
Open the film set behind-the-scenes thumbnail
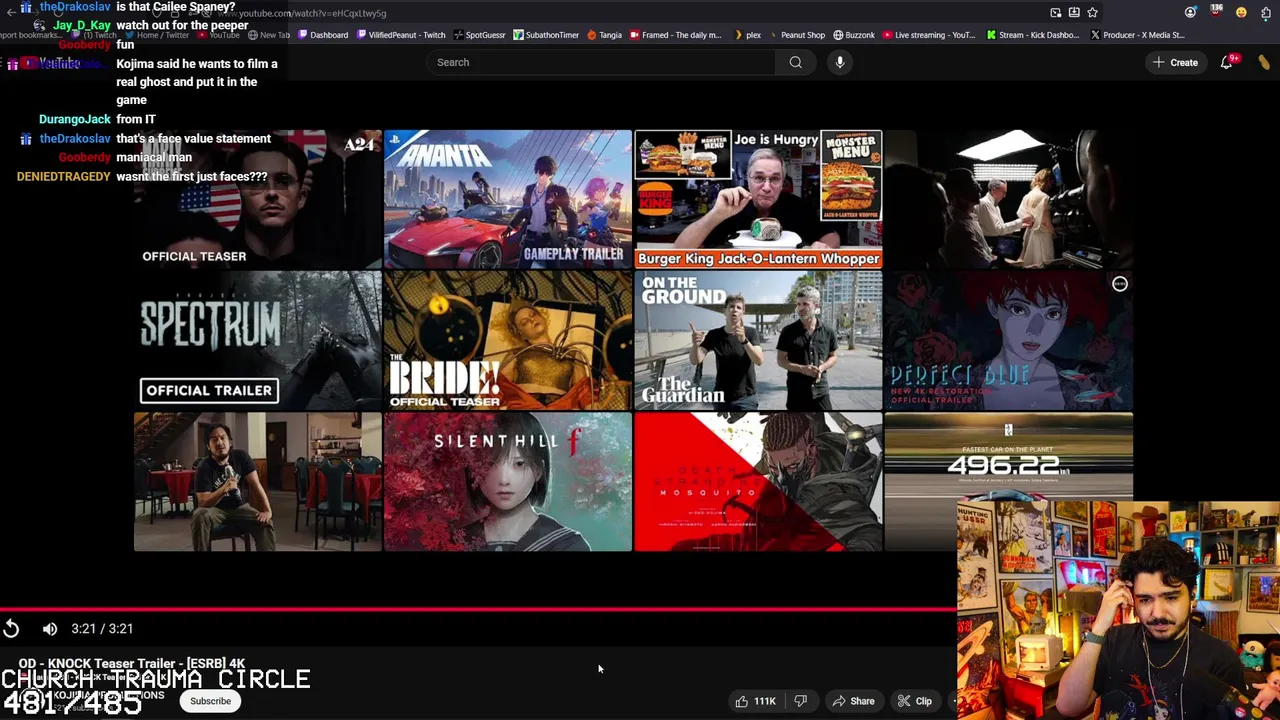coord(1008,199)
